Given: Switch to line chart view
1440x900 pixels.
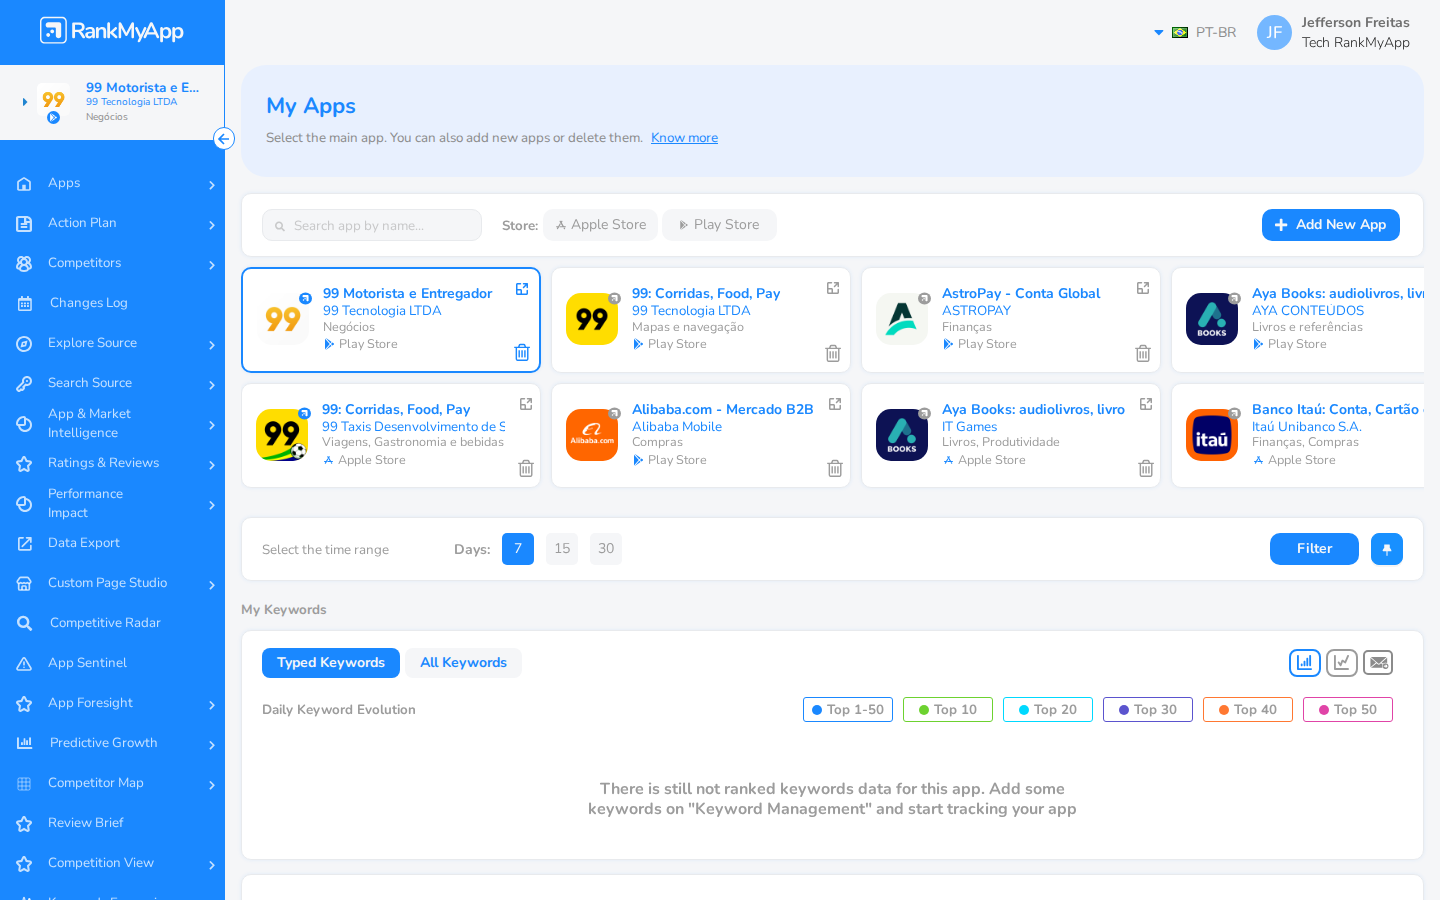Looking at the screenshot, I should [x=1342, y=662].
